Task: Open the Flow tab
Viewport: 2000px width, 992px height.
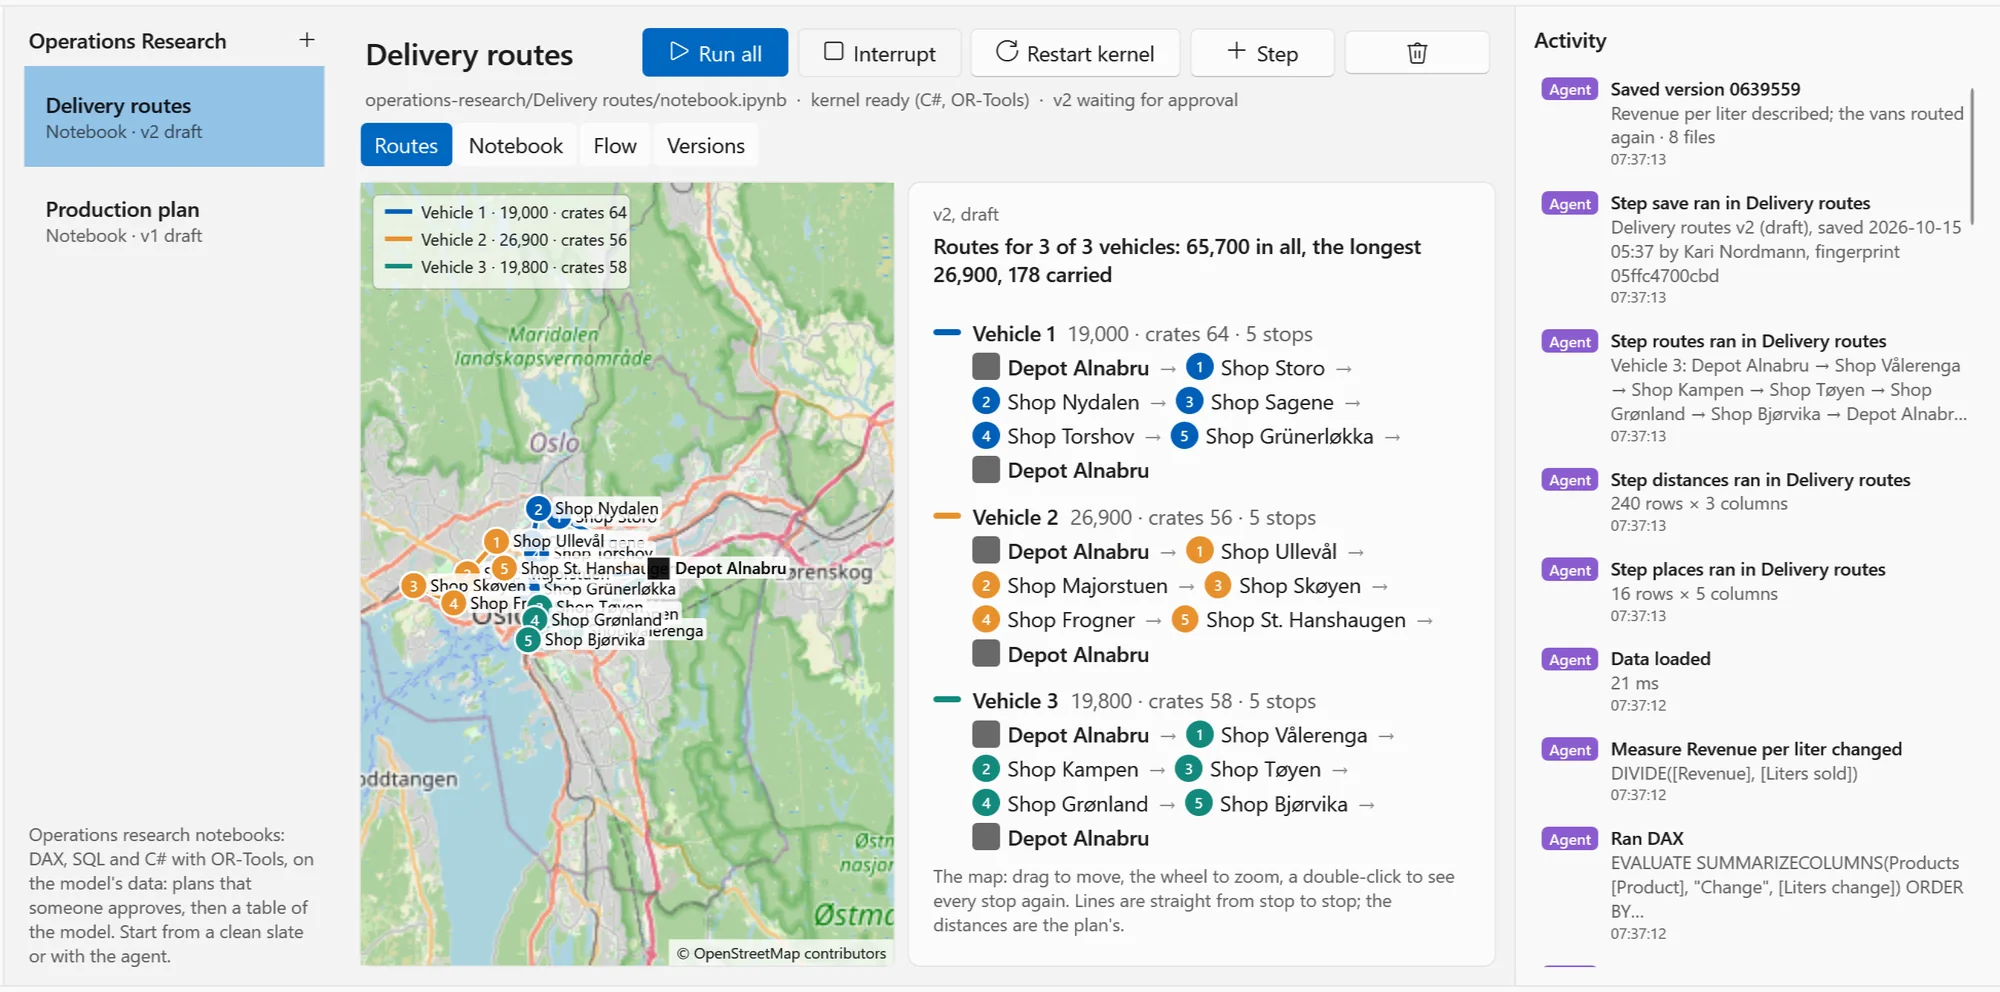Action: coord(615,146)
